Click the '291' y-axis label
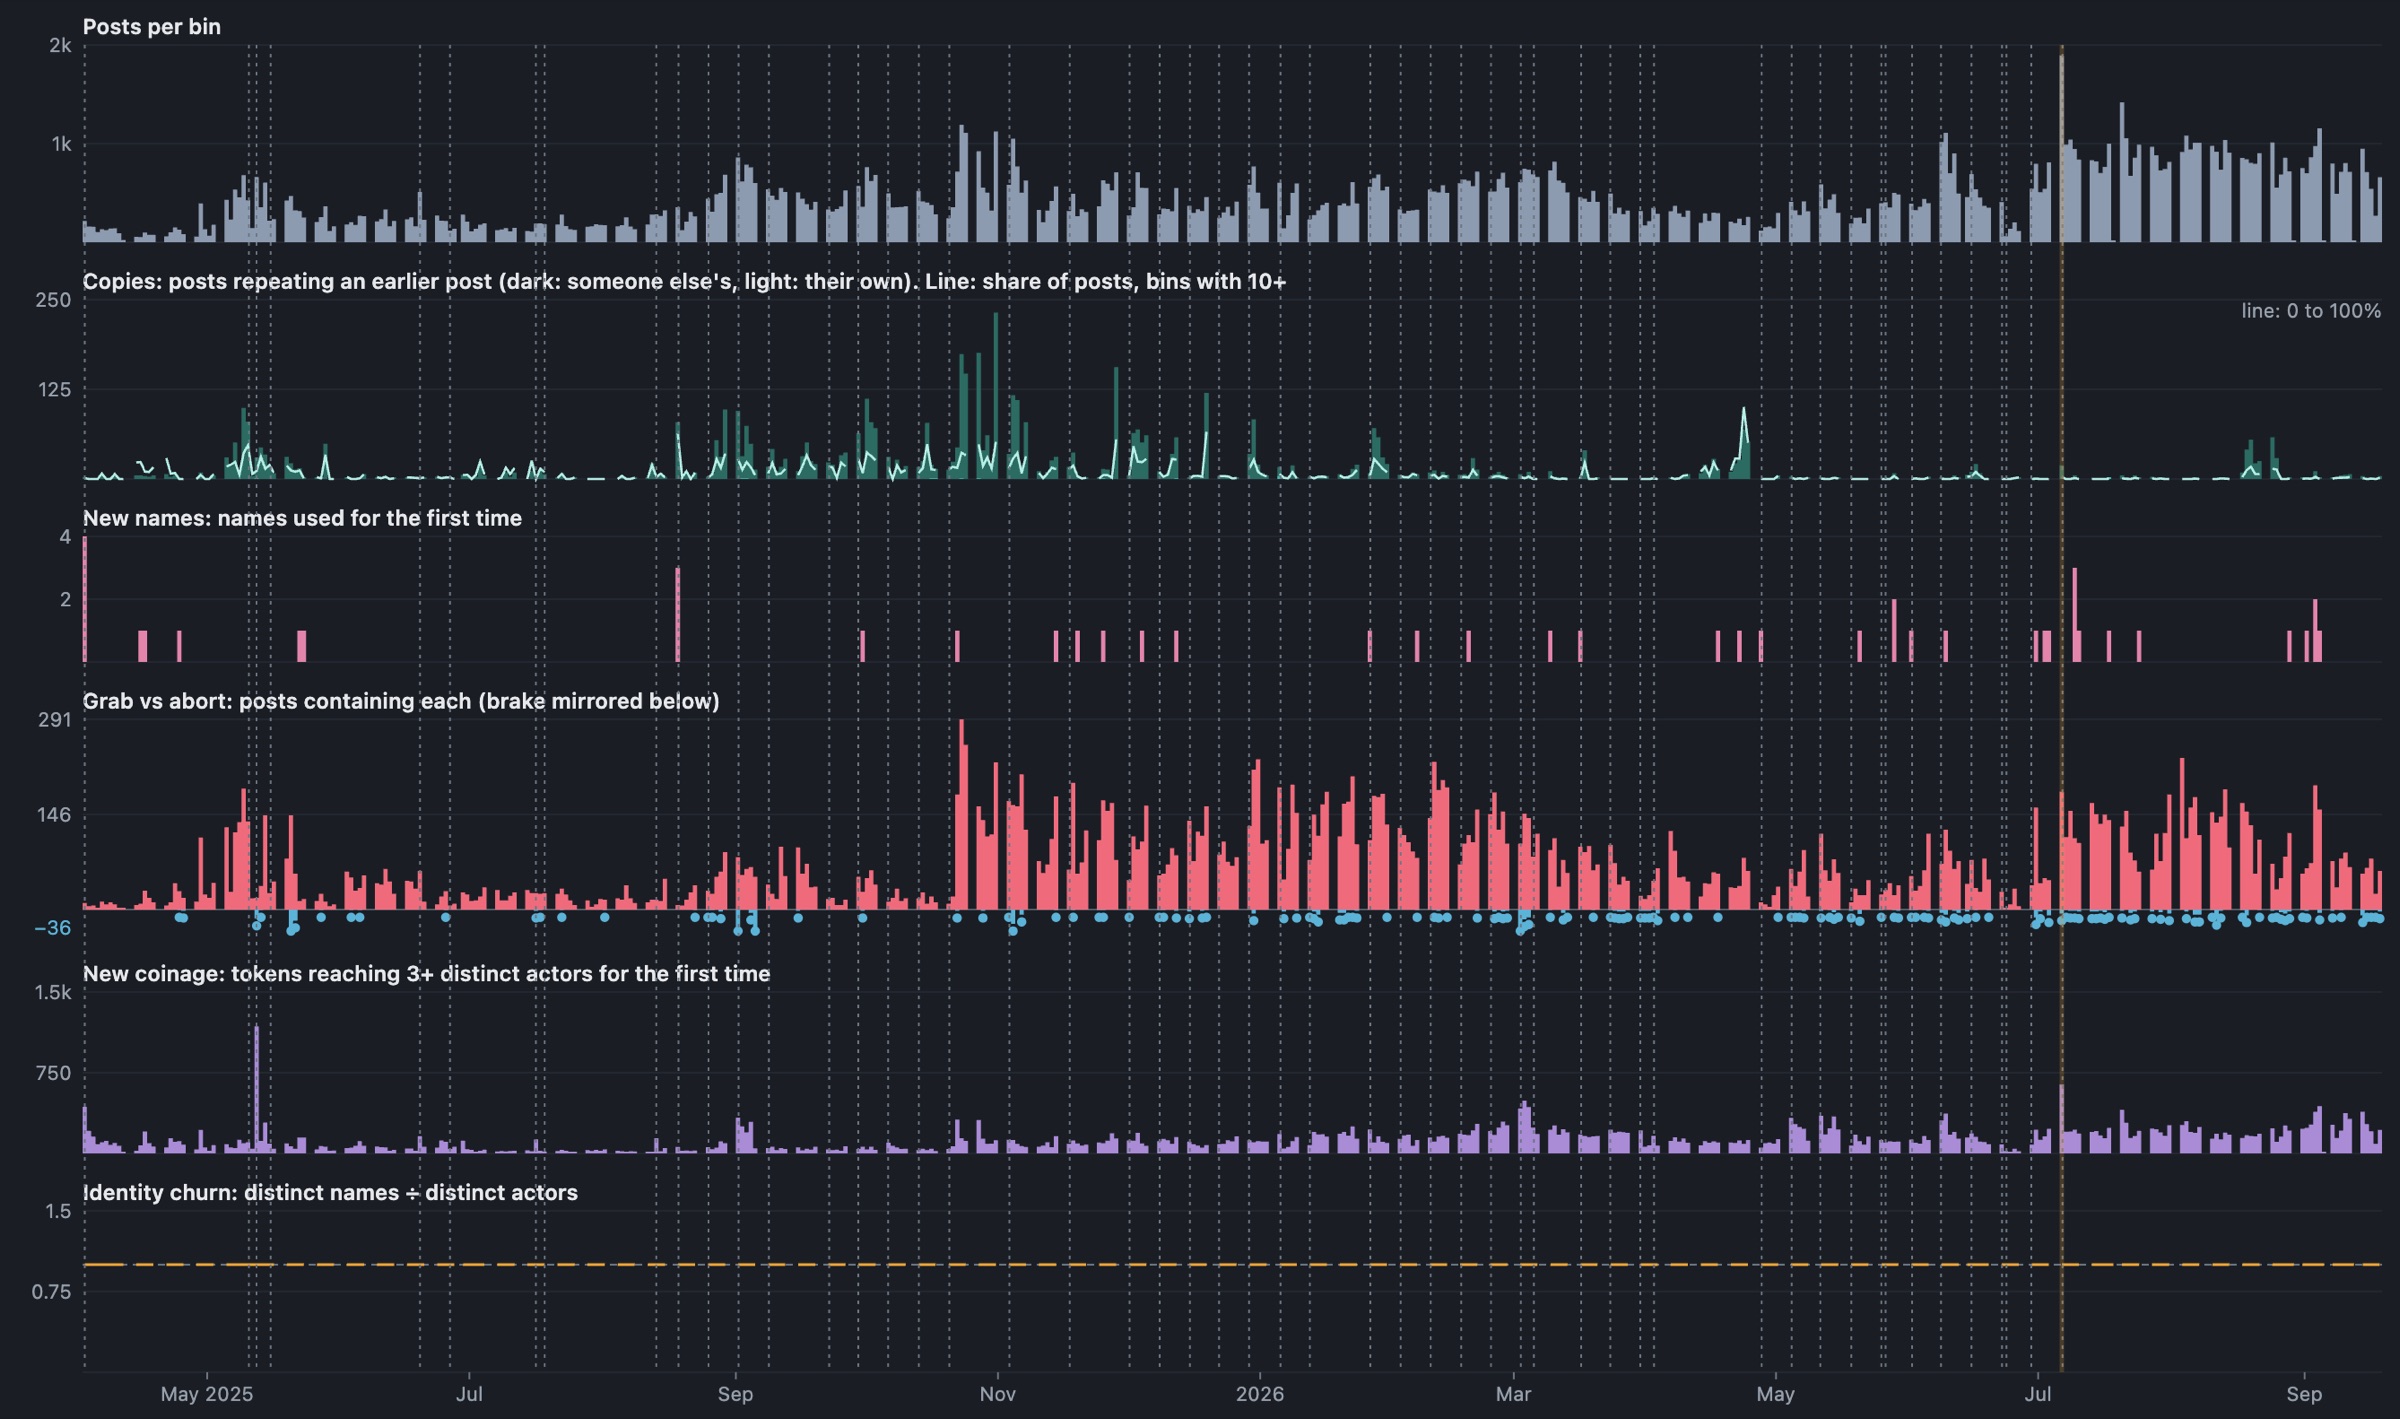 (54, 720)
